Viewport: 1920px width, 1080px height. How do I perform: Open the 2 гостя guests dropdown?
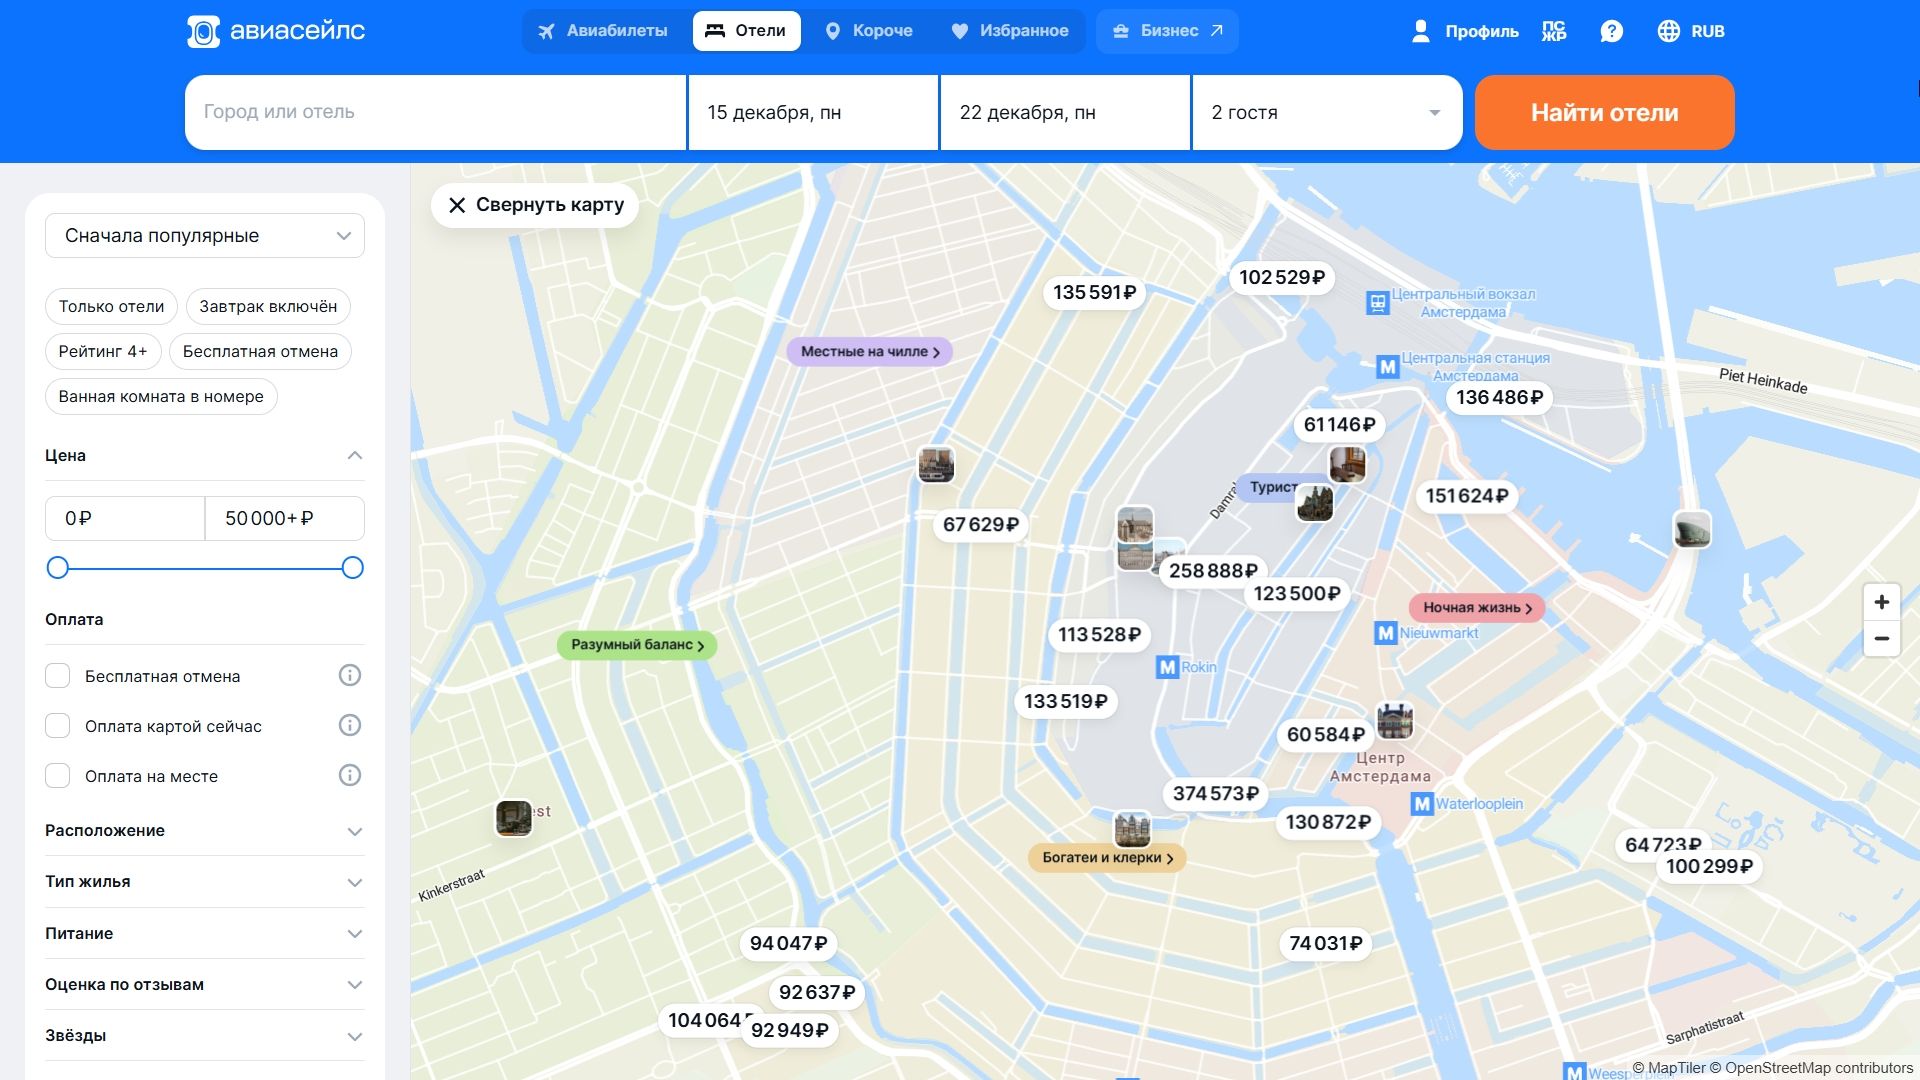coord(1326,113)
